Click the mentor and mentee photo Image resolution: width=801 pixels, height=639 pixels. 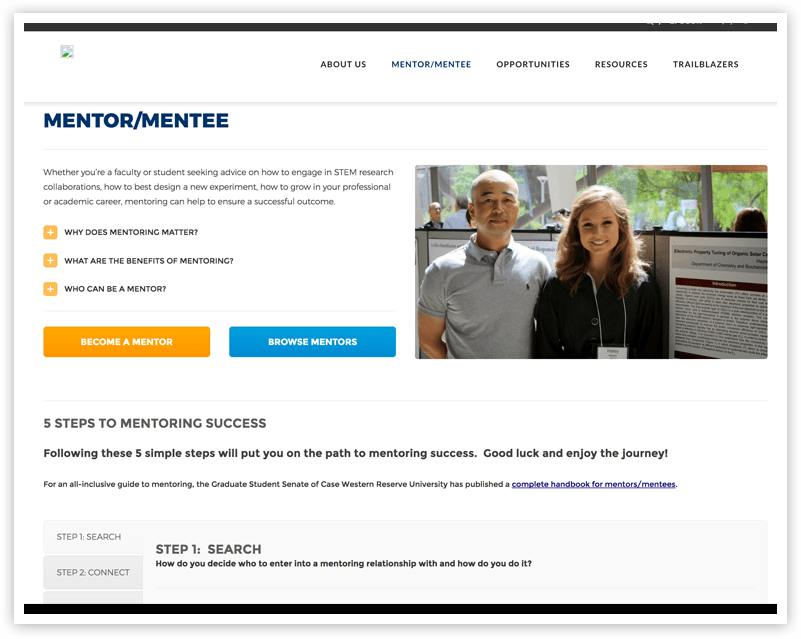point(591,262)
